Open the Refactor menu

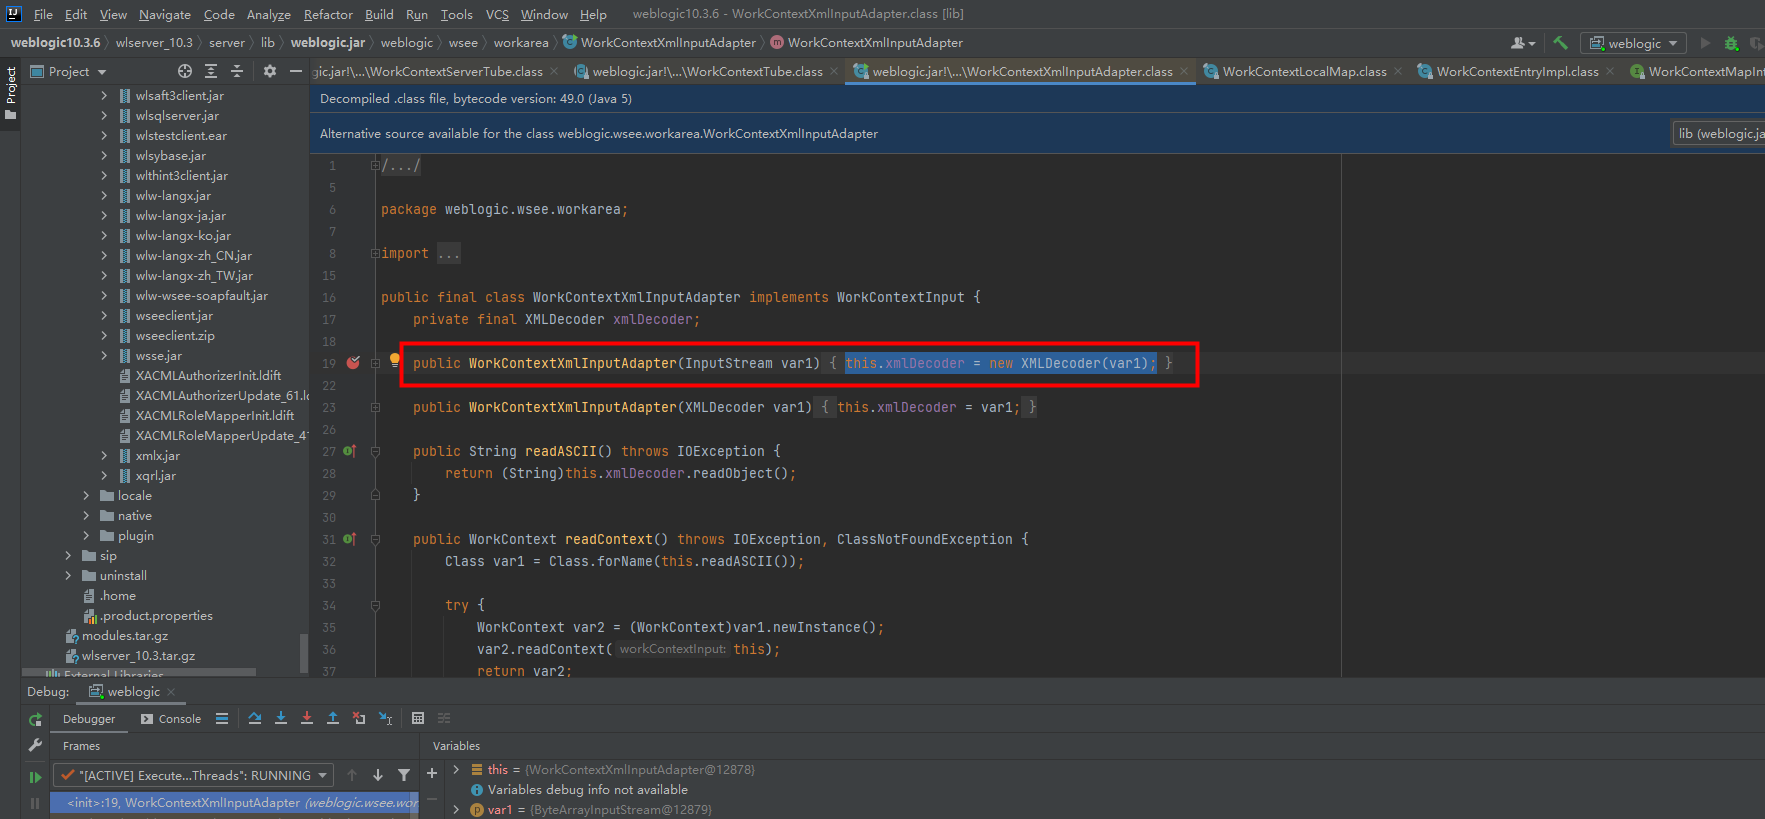(328, 14)
